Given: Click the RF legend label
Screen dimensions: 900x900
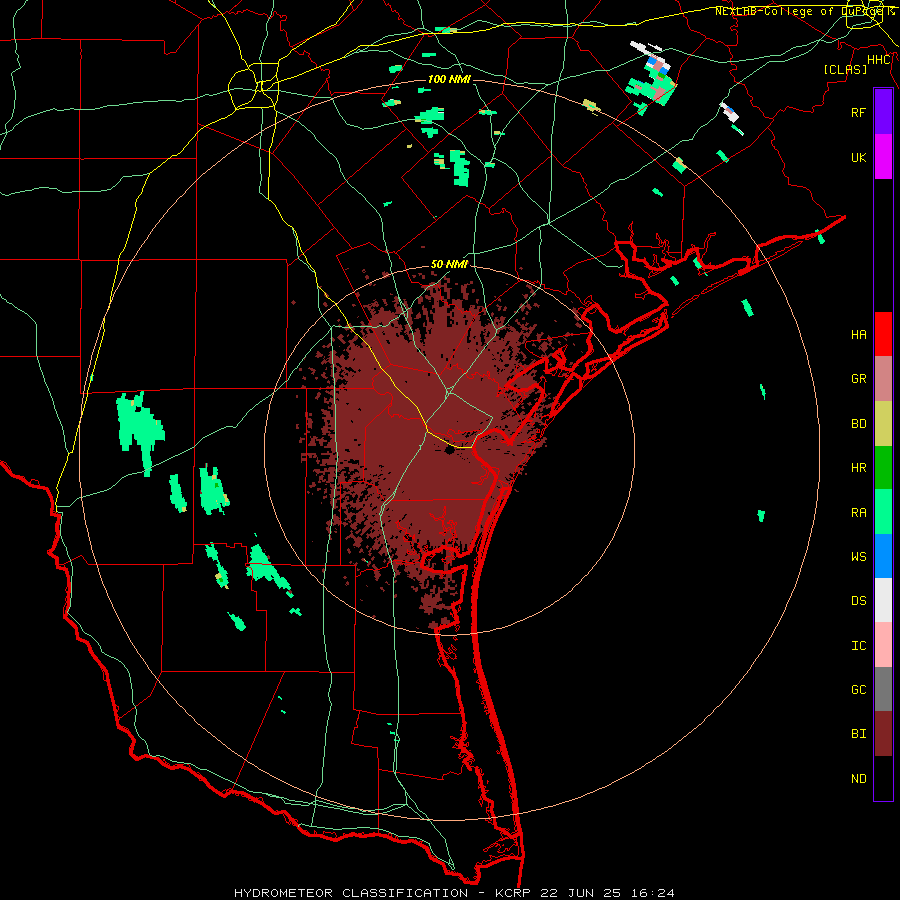Looking at the screenshot, I should pyautogui.click(x=858, y=112).
